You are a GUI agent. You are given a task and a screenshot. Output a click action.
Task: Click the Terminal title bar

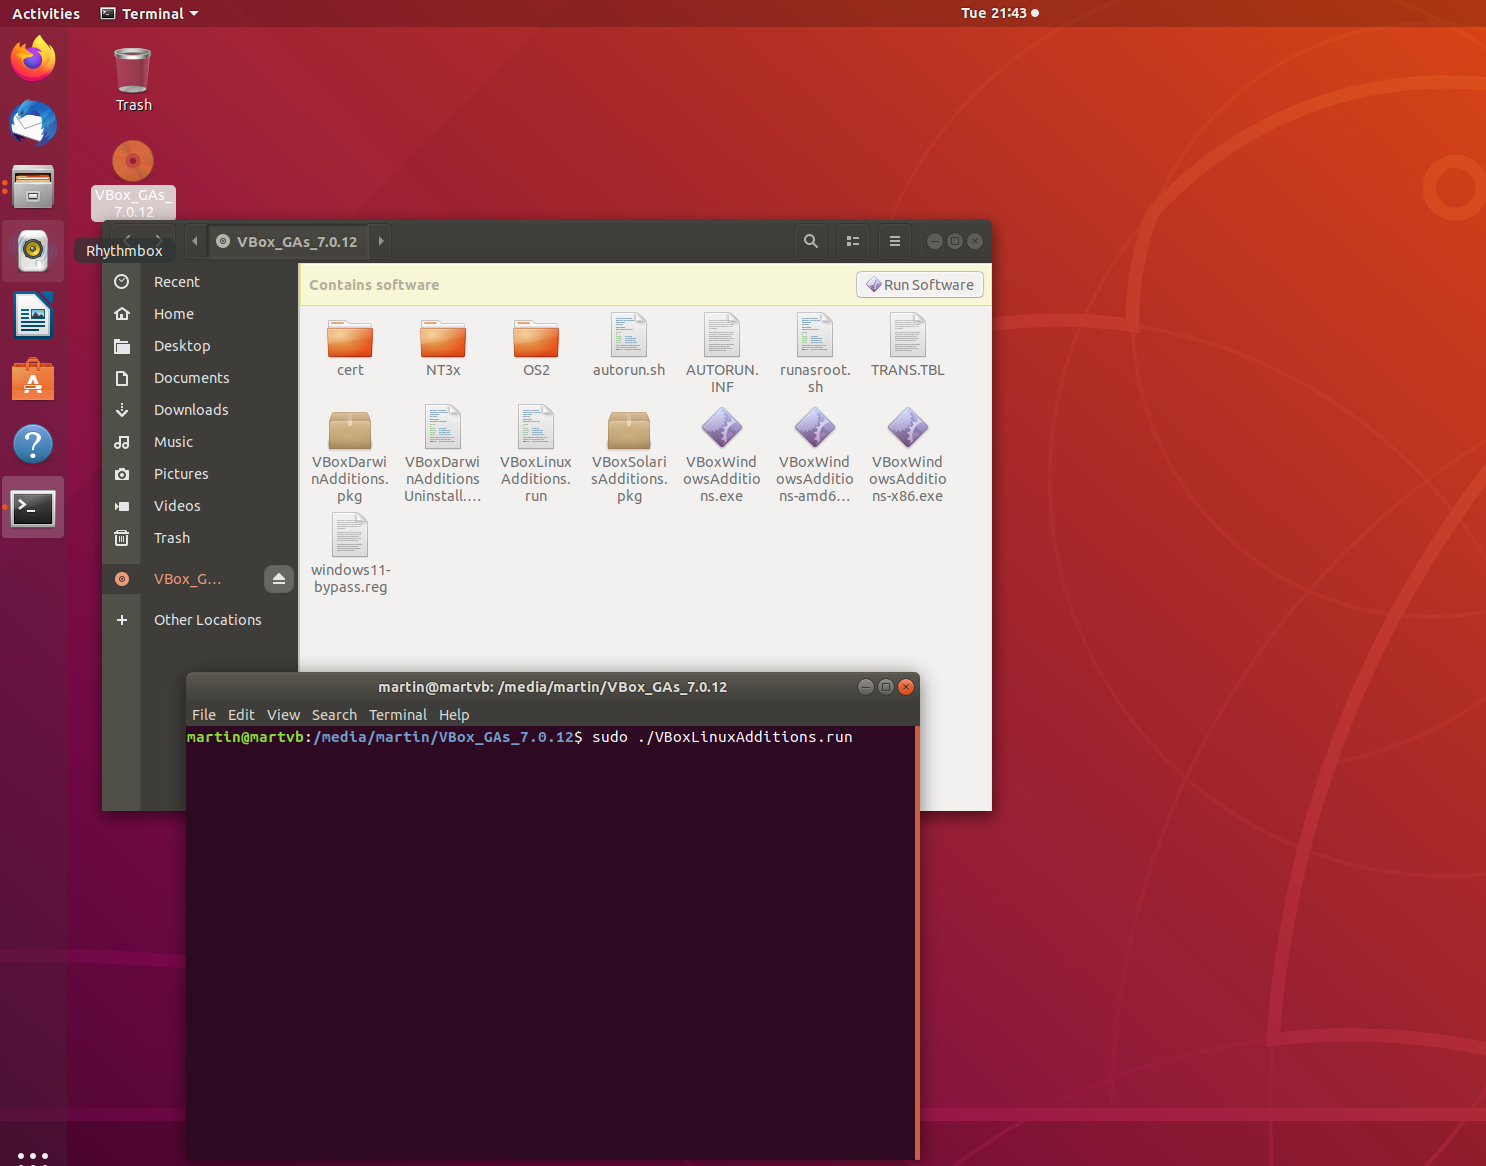552,687
